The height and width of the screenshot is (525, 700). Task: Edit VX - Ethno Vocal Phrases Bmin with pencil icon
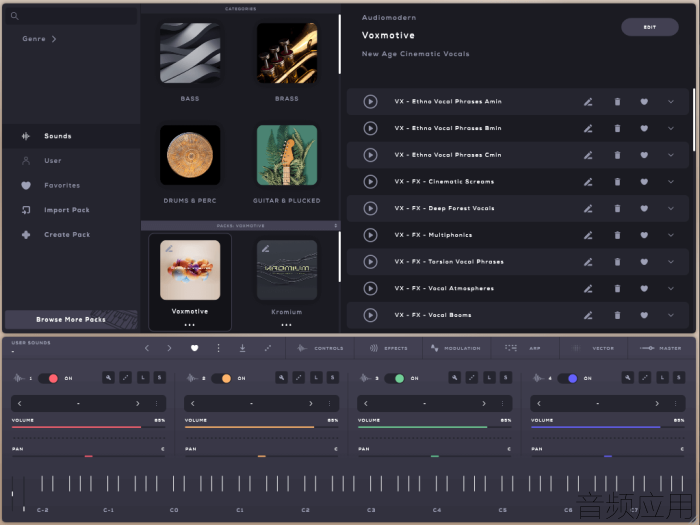coord(588,129)
